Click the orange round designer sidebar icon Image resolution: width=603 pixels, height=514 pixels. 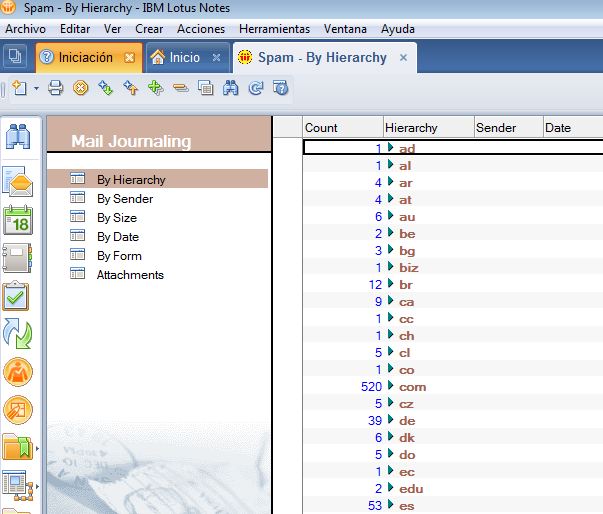(18, 409)
